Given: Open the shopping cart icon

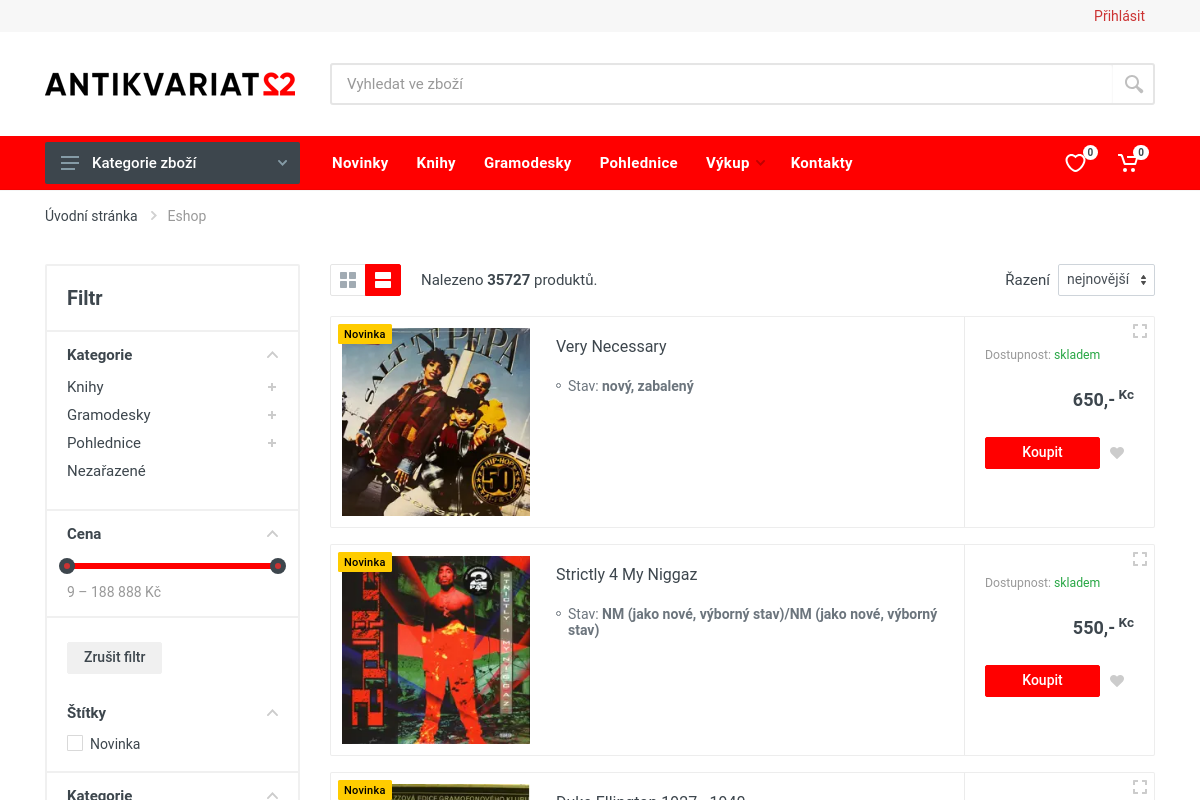Looking at the screenshot, I should click(1128, 163).
